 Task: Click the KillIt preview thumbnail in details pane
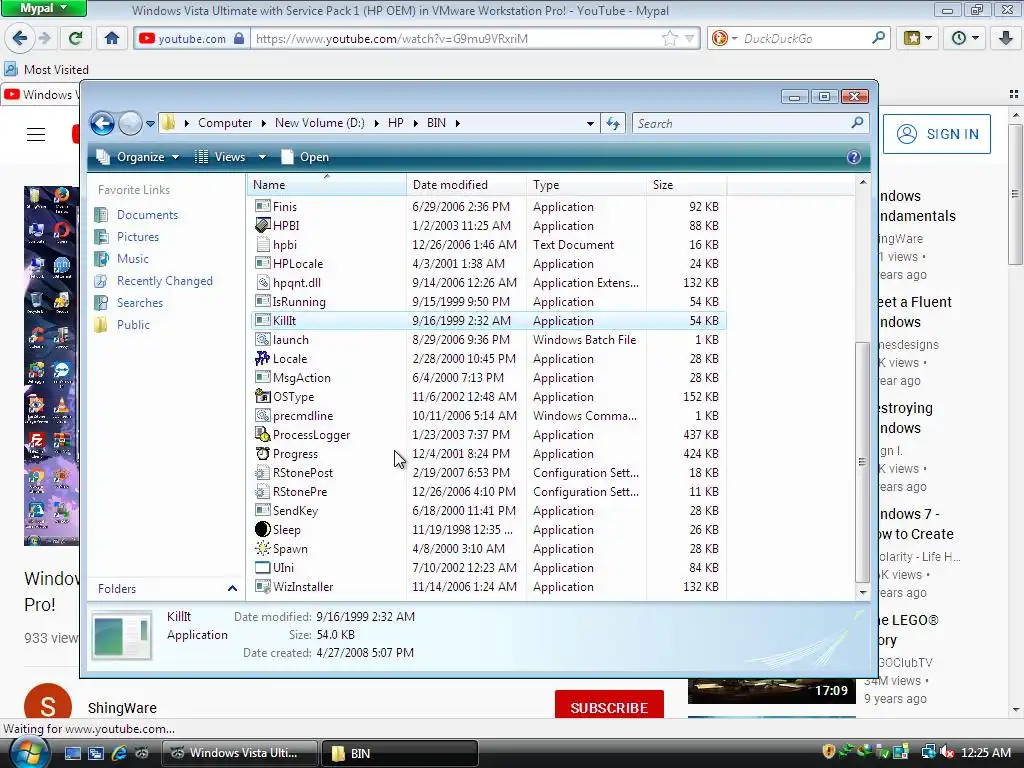point(122,635)
